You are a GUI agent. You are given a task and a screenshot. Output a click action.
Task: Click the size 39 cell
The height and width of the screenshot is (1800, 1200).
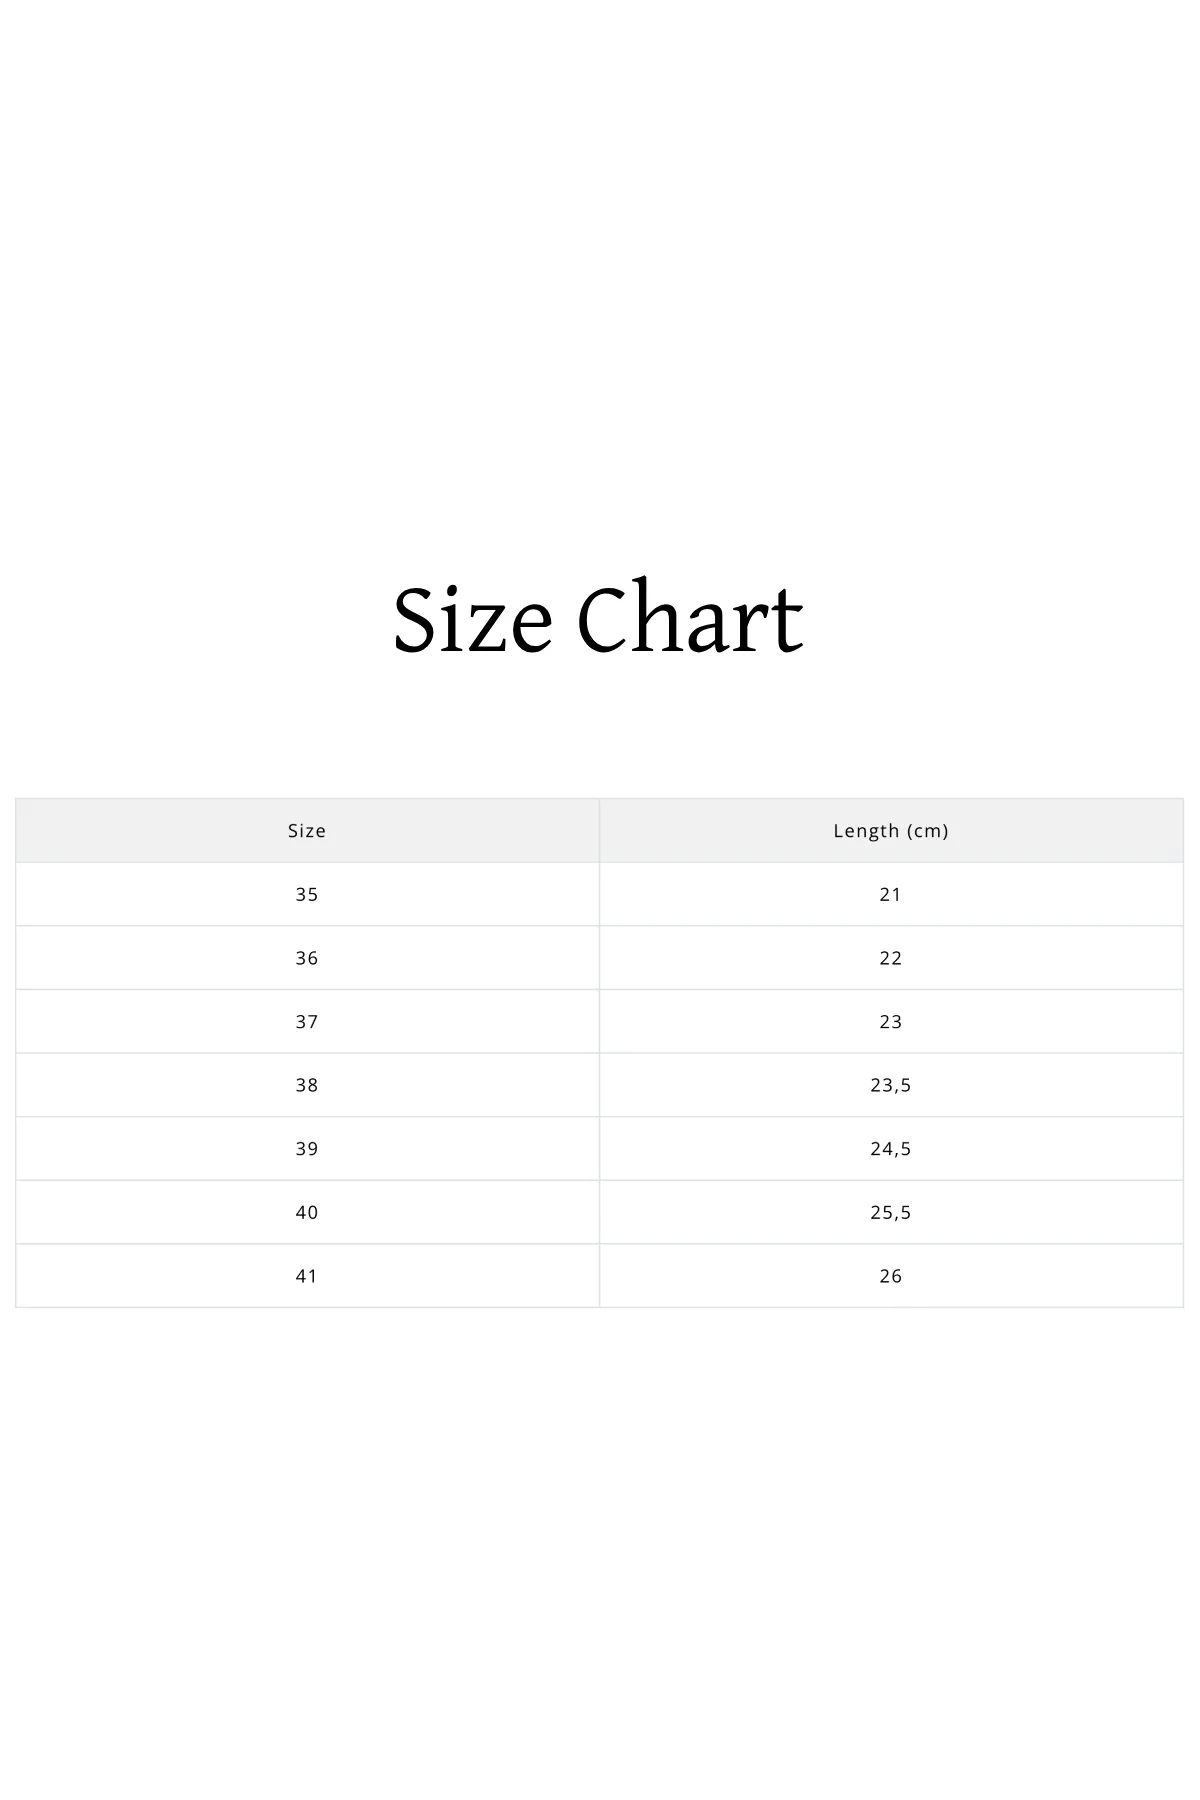click(x=307, y=1149)
